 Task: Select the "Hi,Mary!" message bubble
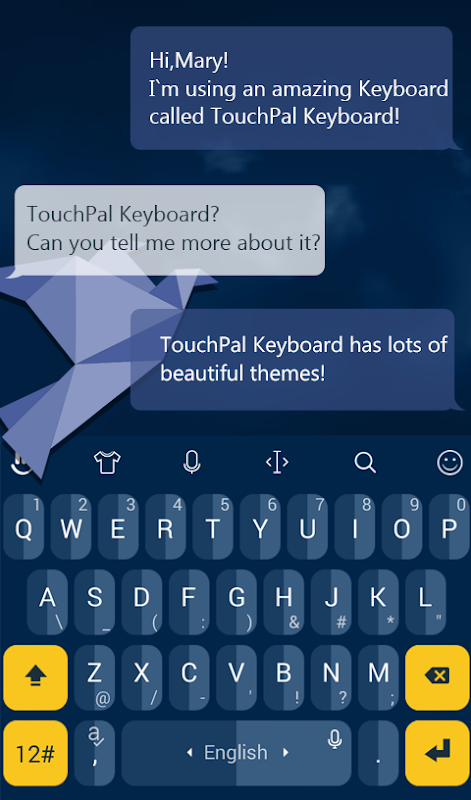291,88
